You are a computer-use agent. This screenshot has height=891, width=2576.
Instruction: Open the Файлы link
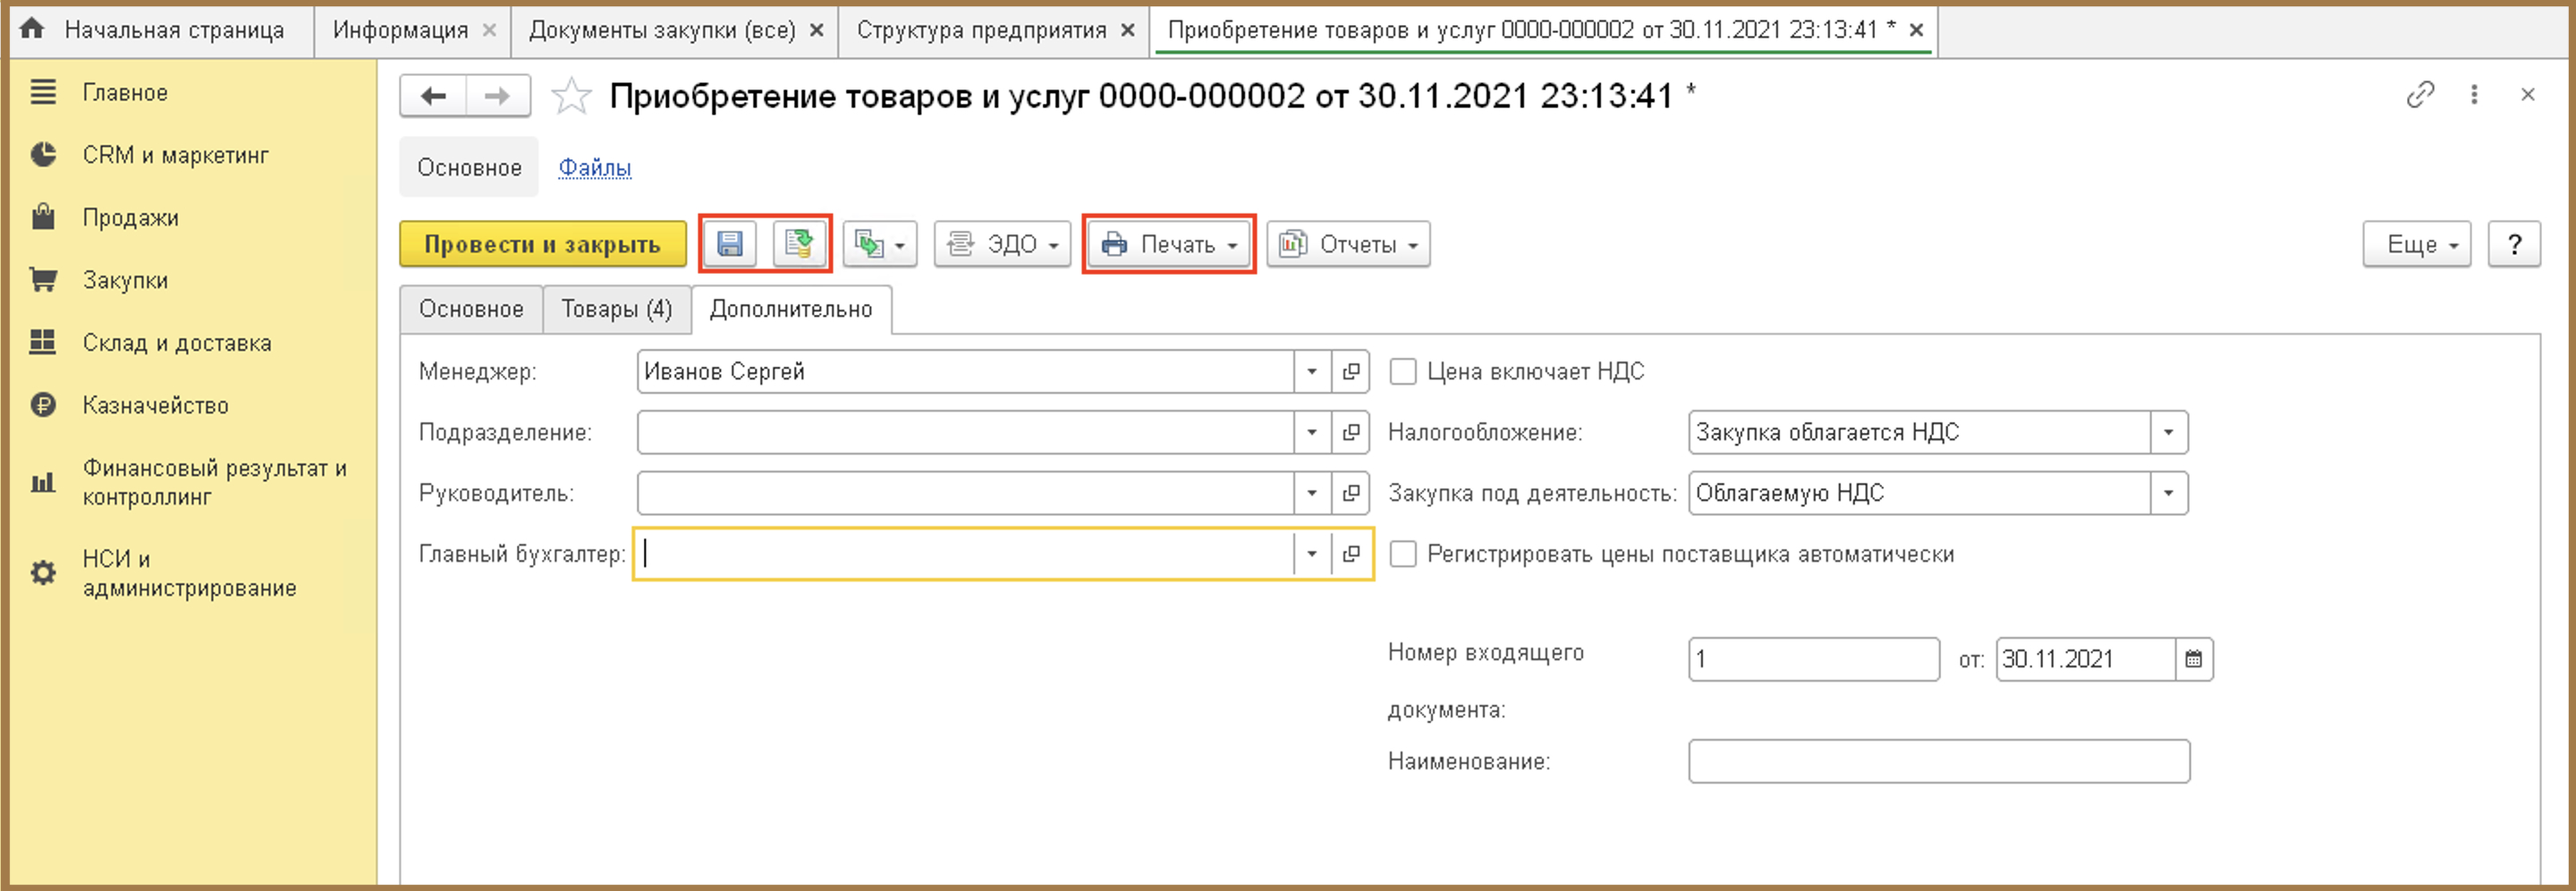click(x=595, y=167)
